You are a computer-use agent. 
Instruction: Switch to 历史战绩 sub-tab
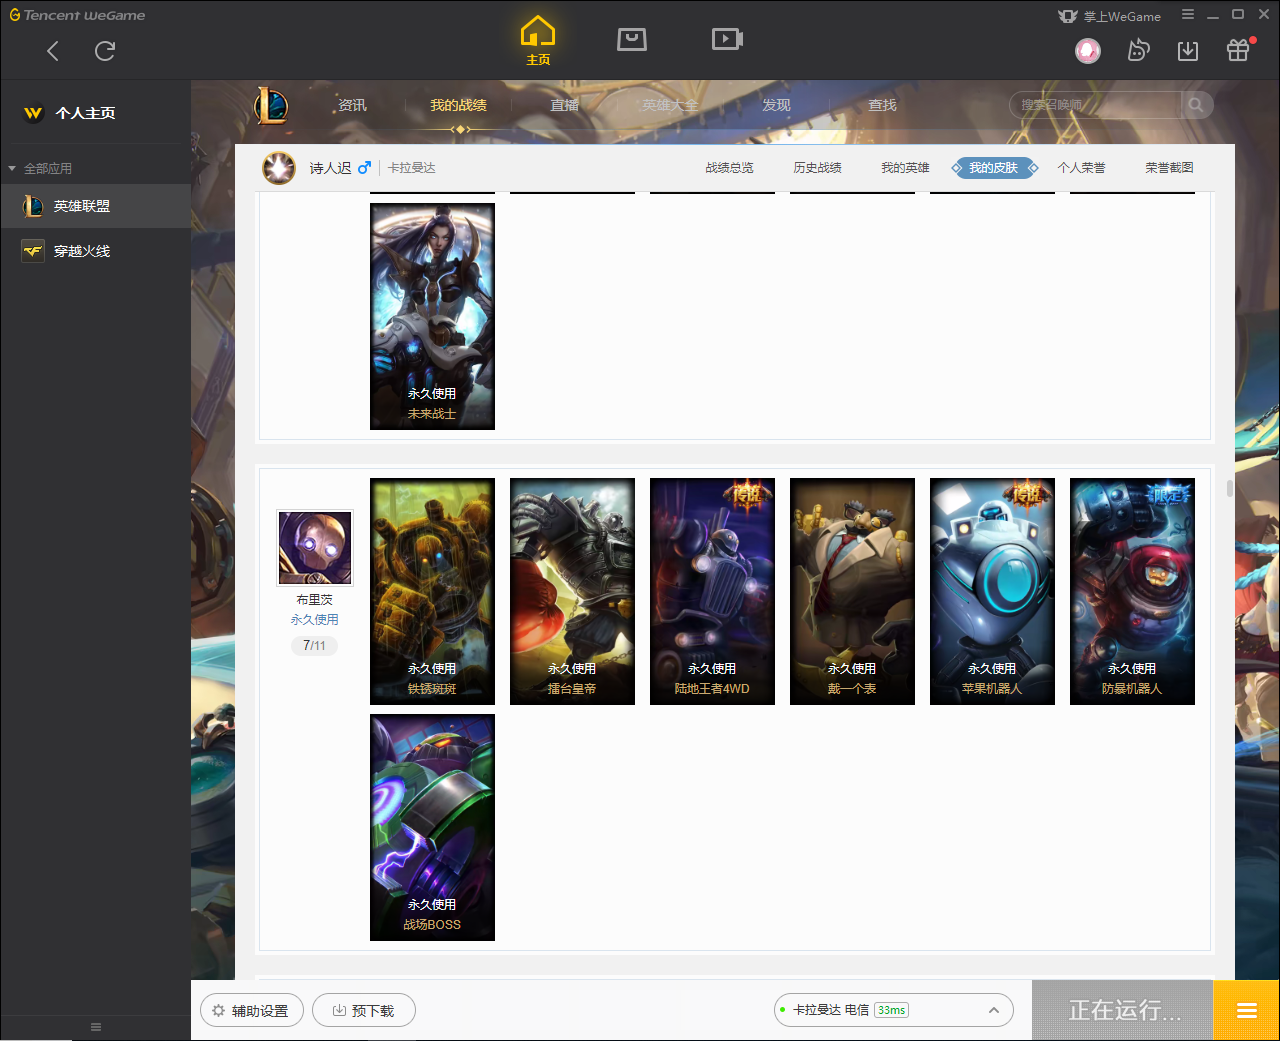tap(817, 168)
